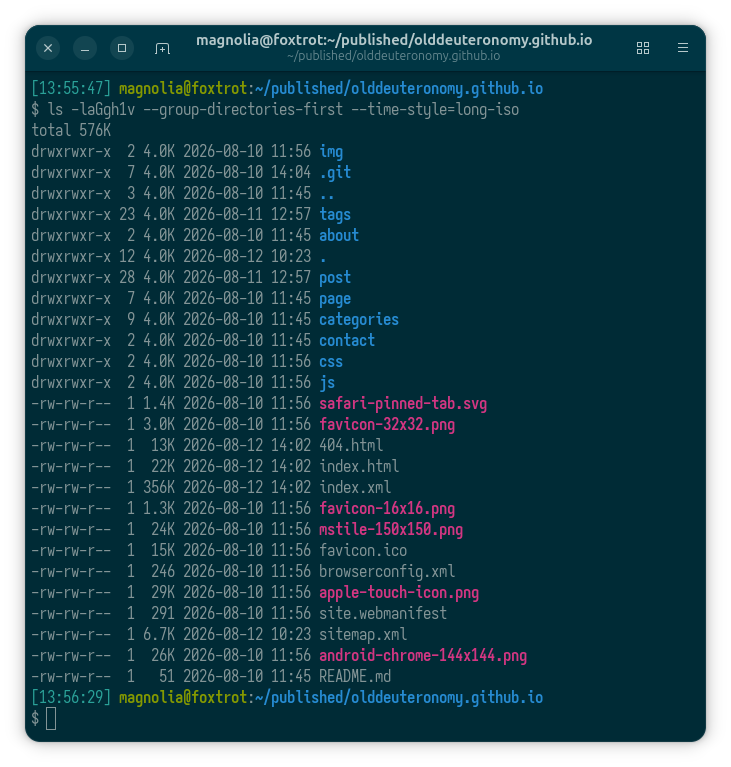Click the permissions string of README.md row
The image size is (731, 767).
pos(71,677)
